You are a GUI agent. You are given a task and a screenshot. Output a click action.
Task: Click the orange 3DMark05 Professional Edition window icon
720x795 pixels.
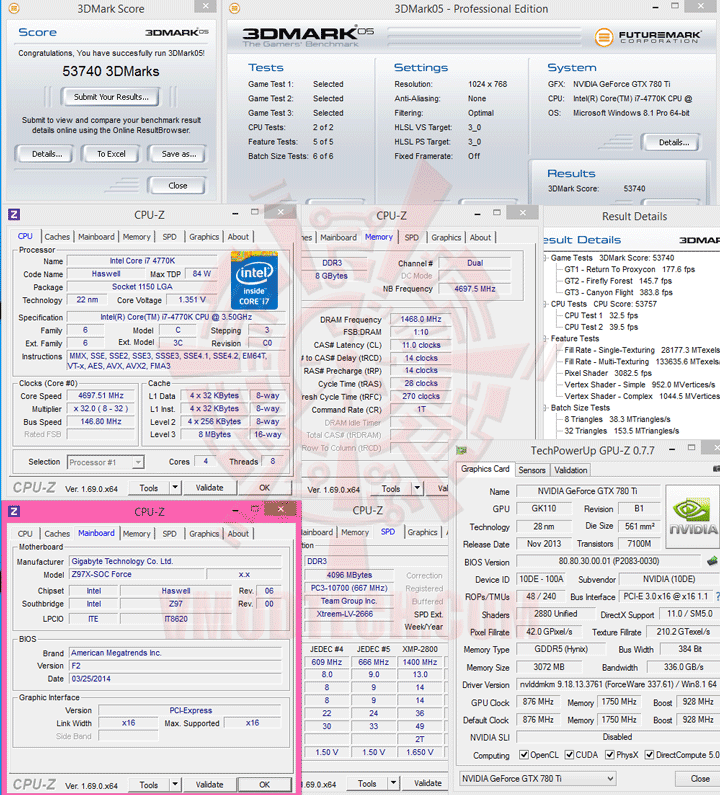pyautogui.click(x=234, y=9)
